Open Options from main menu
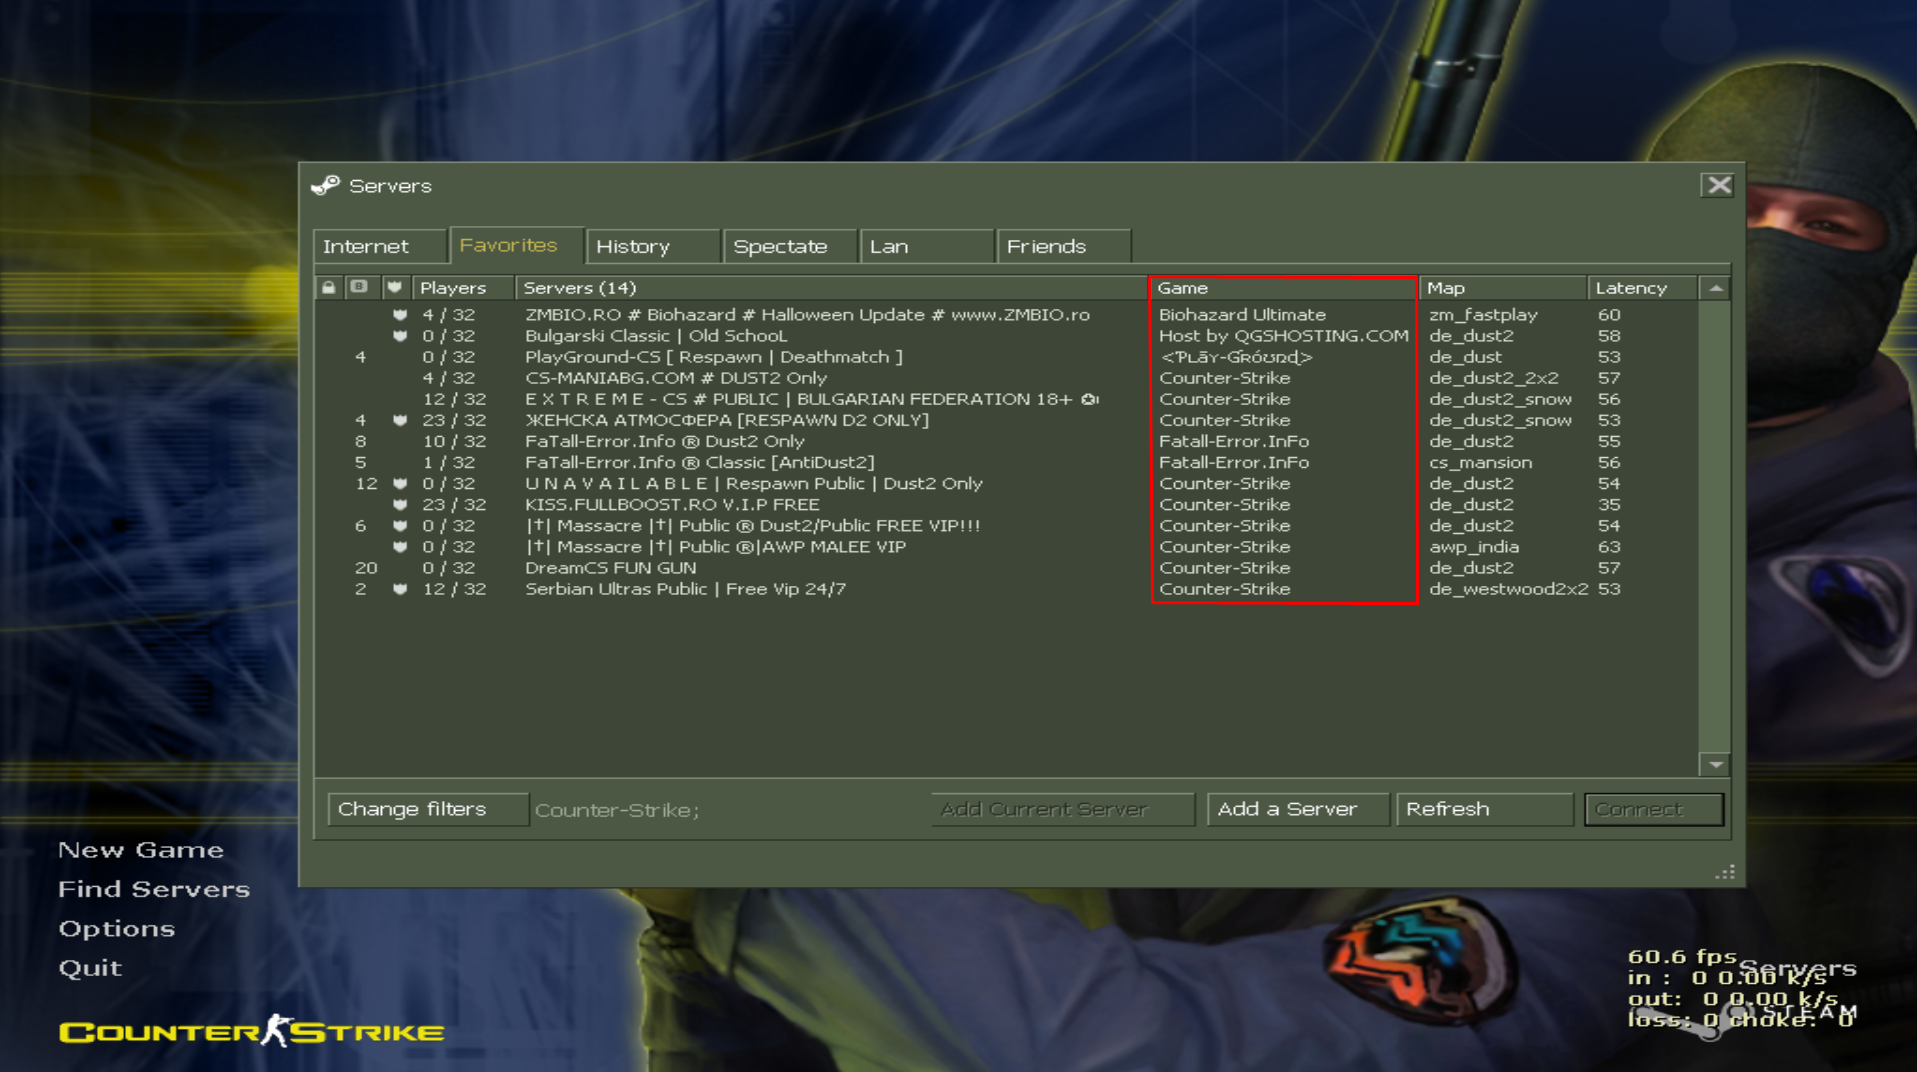Screen dimensions: 1917x1072 117,929
